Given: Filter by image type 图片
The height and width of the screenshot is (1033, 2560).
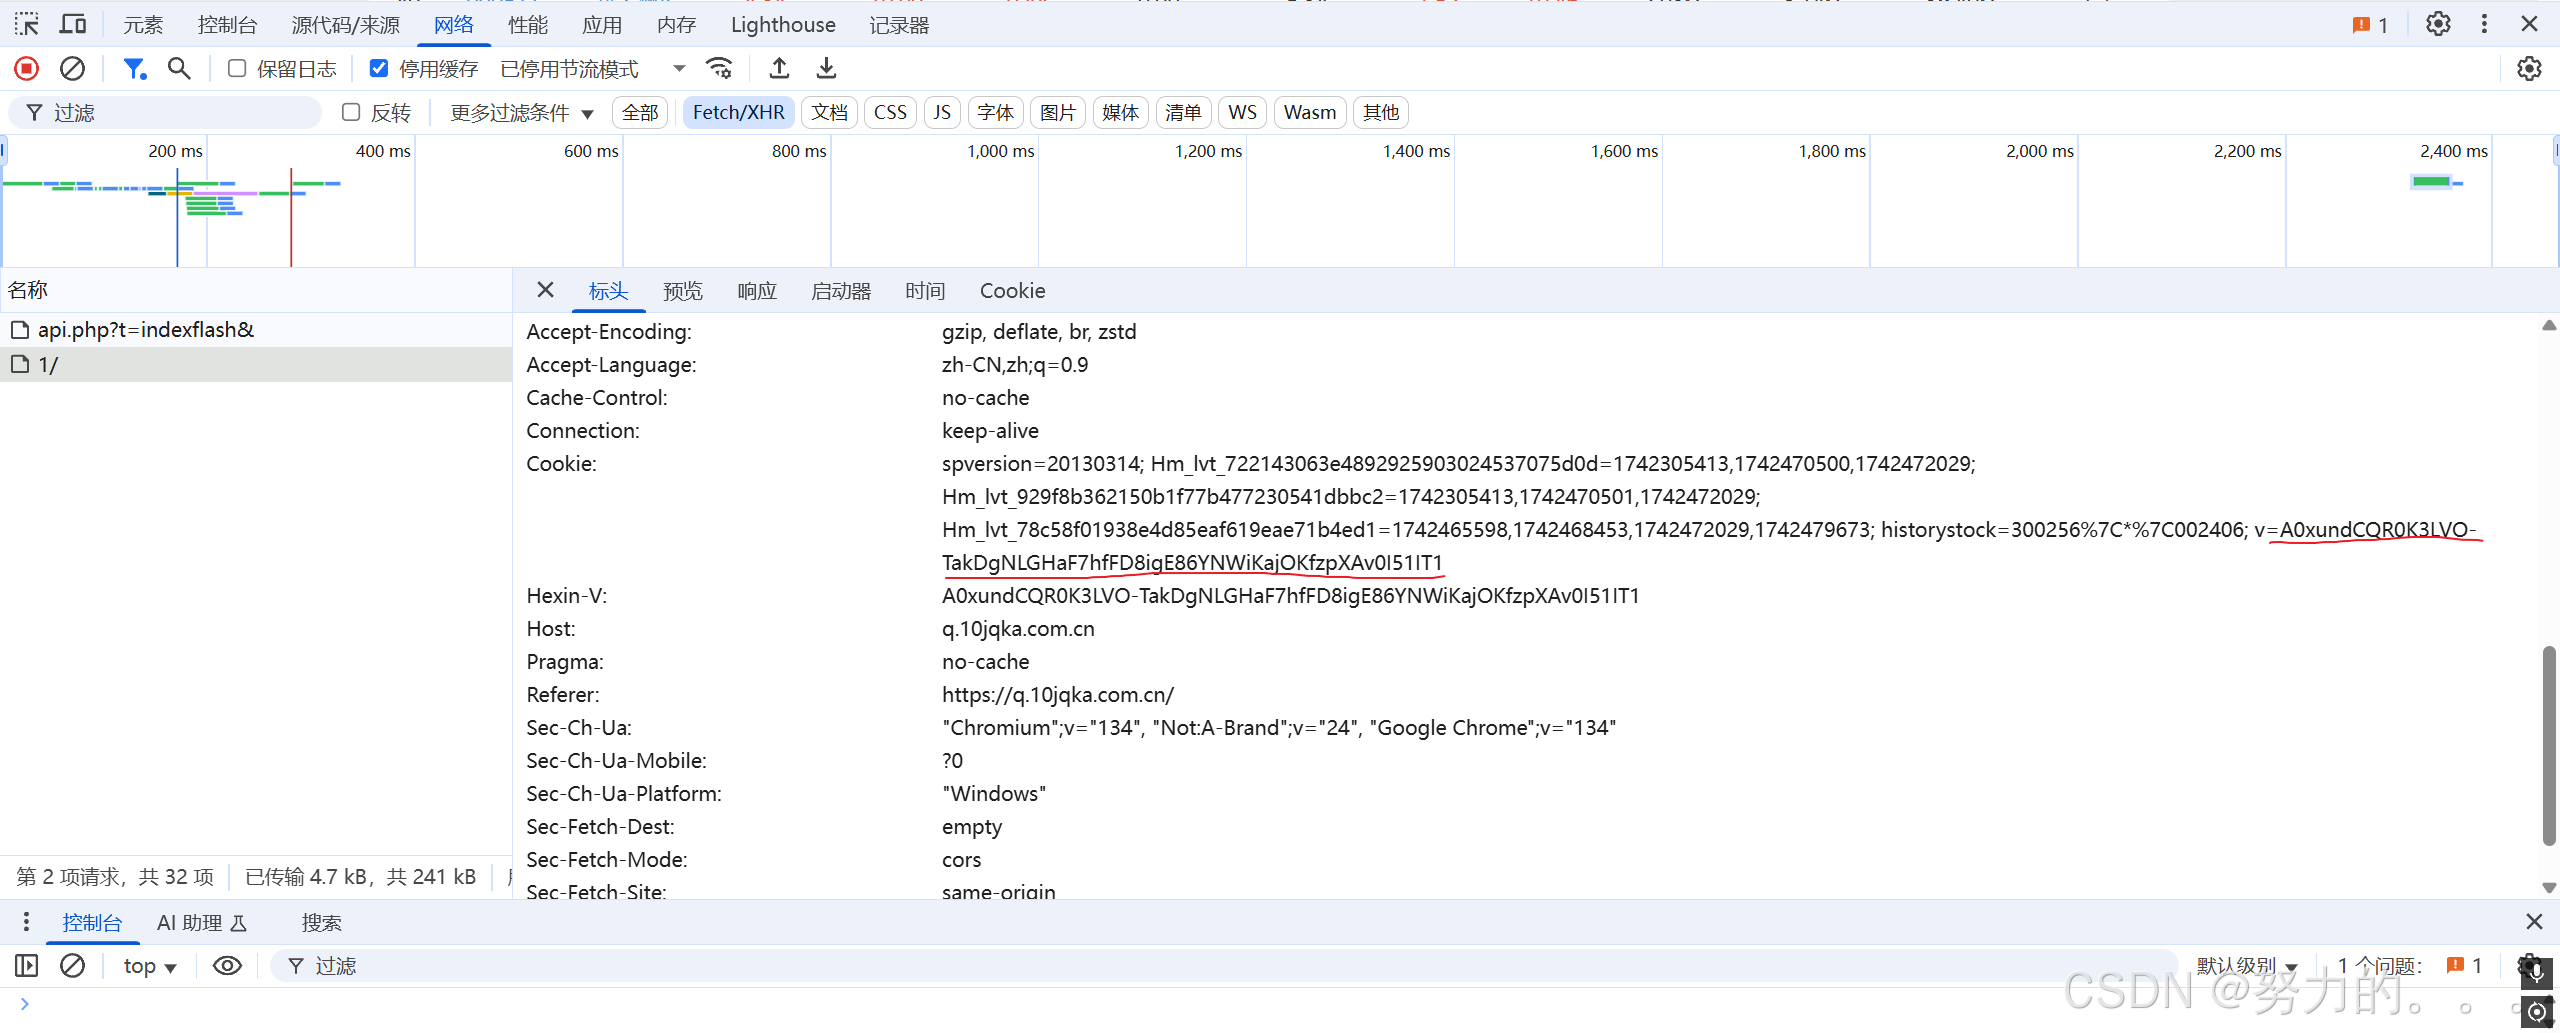Looking at the screenshot, I should [x=1057, y=112].
